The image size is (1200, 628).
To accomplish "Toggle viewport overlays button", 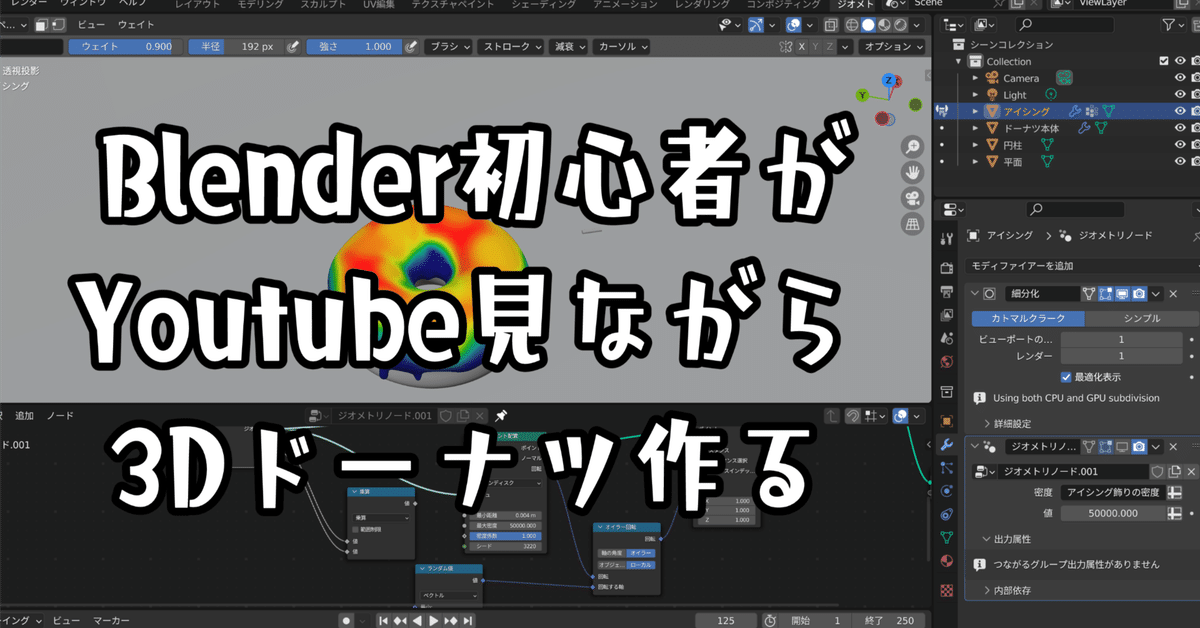I will tap(795, 25).
